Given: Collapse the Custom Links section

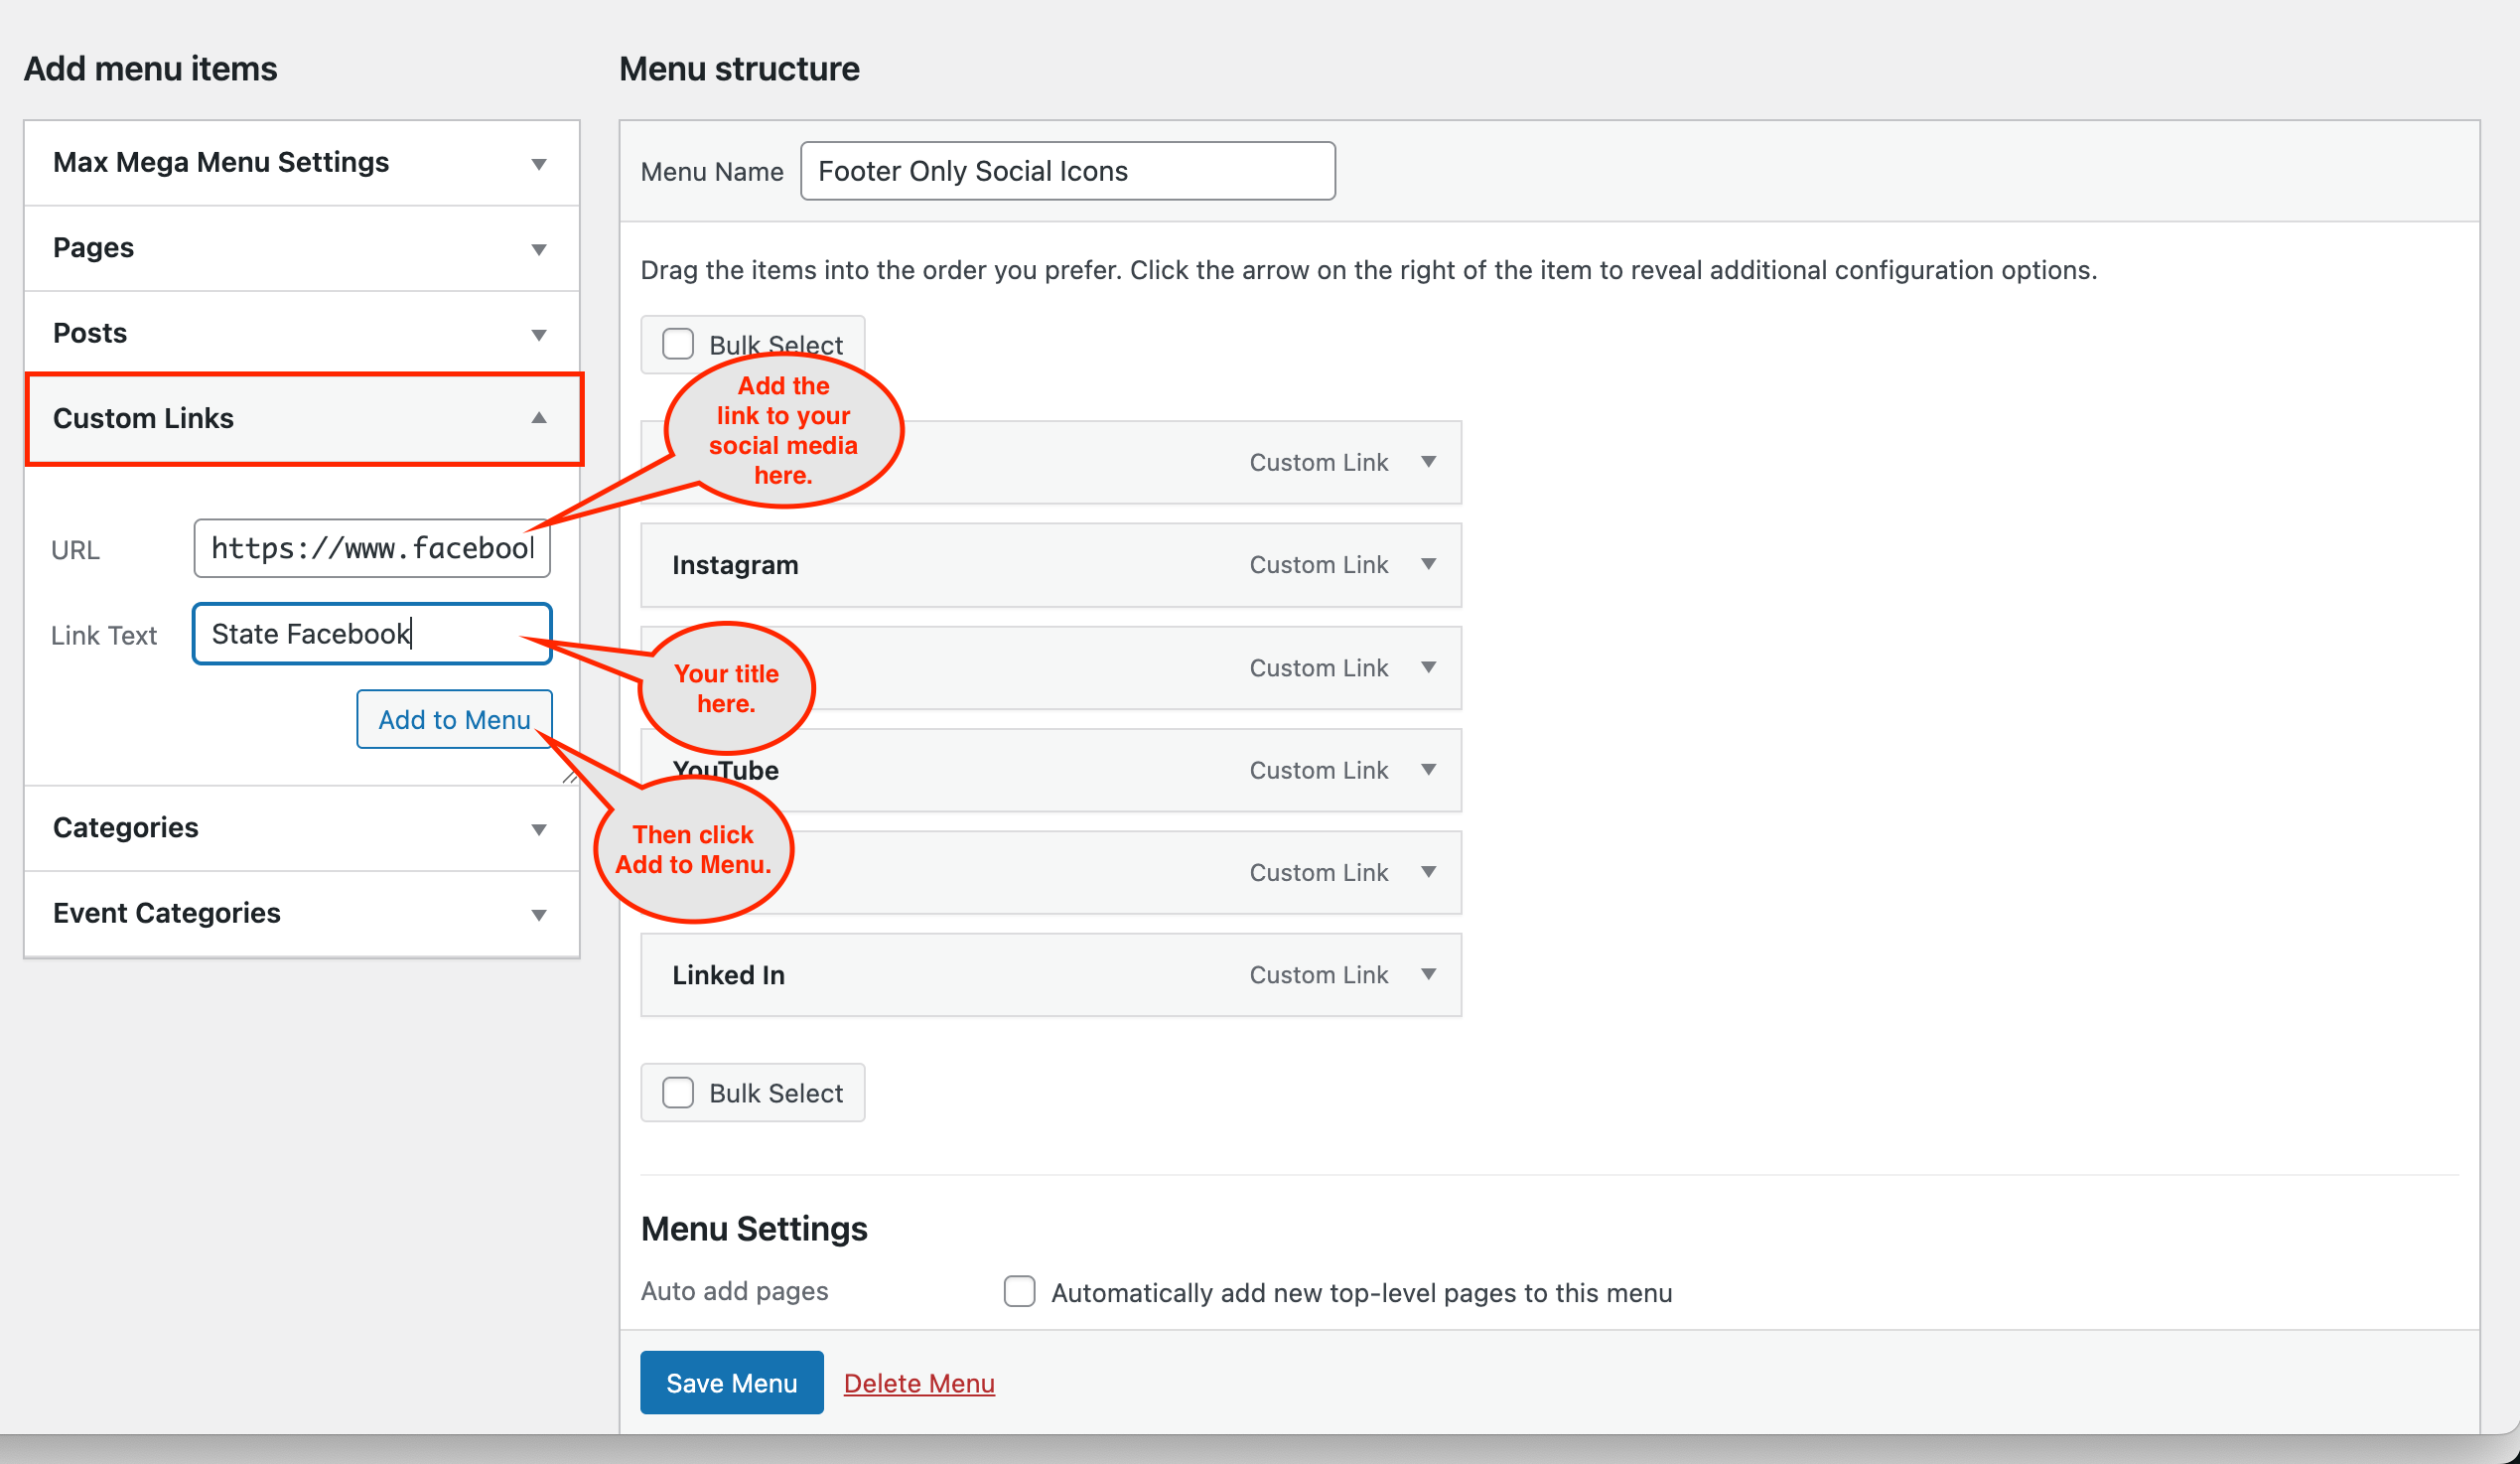Looking at the screenshot, I should coord(538,418).
